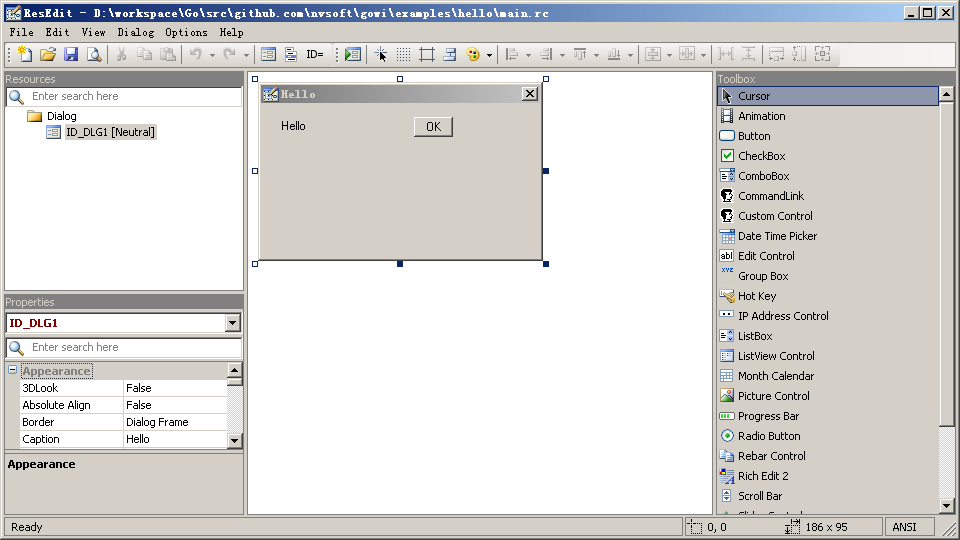Save the resource file
This screenshot has width=960, height=540.
pyautogui.click(x=71, y=54)
